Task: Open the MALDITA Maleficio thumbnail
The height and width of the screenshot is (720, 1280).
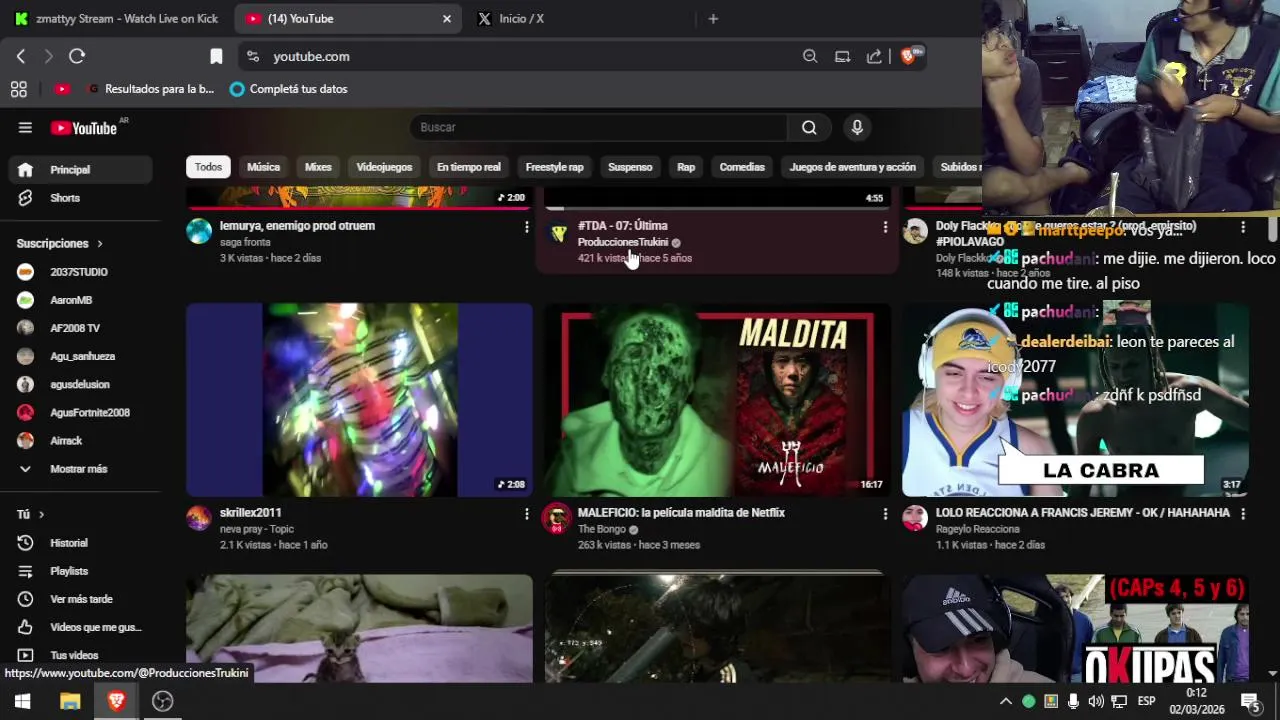Action: point(717,400)
